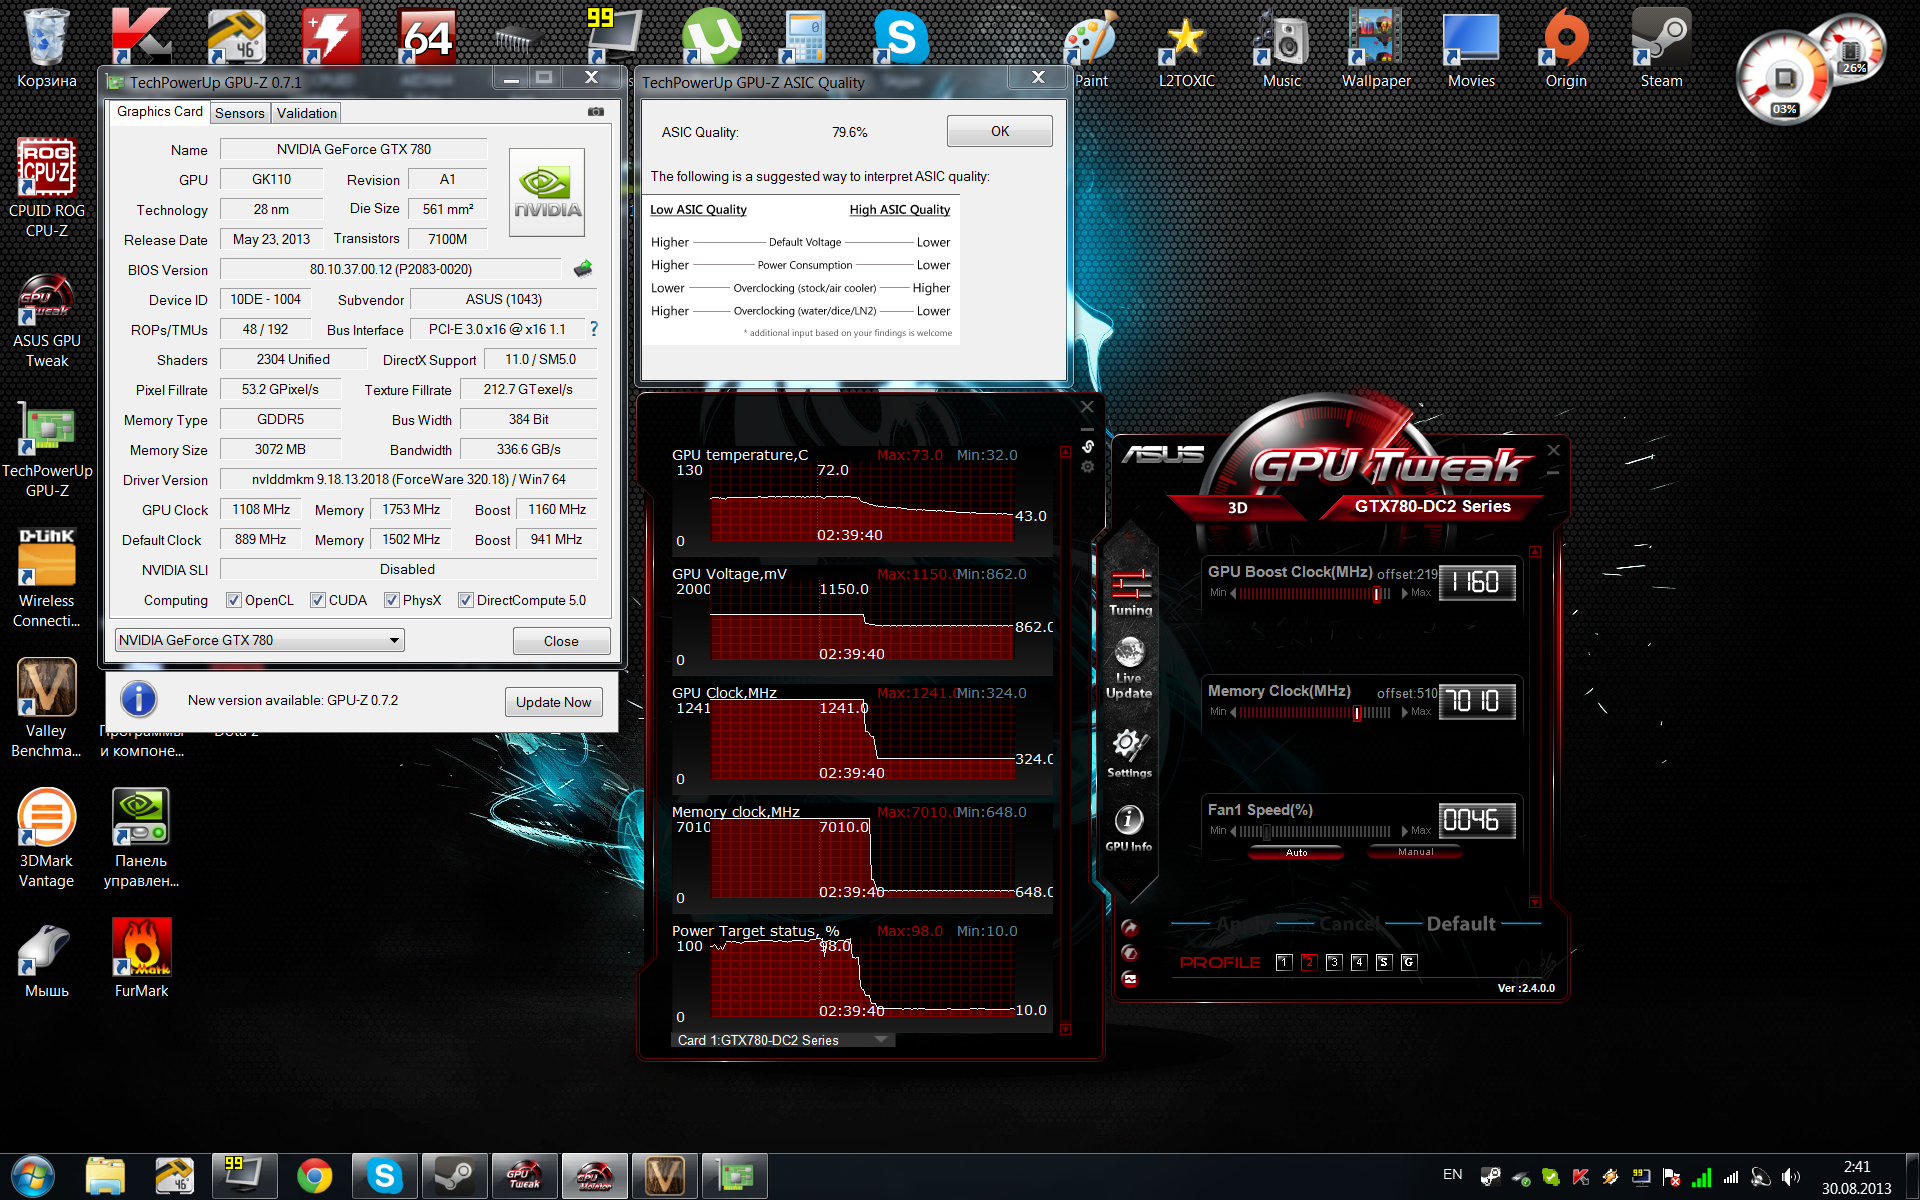Select profile number 2 in GPU Tweak
The image size is (1920, 1200).
coord(1308,962)
